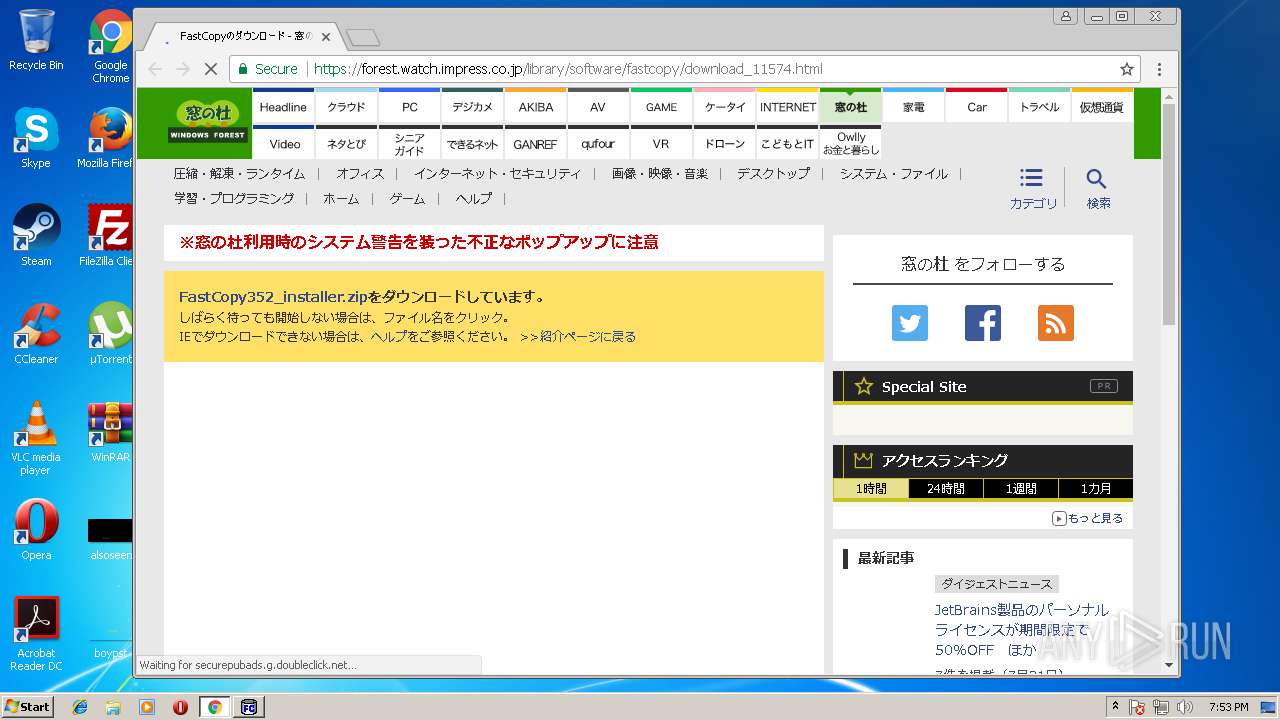Select the クラウド navigation tab
This screenshot has width=1280, height=720.
(x=346, y=106)
